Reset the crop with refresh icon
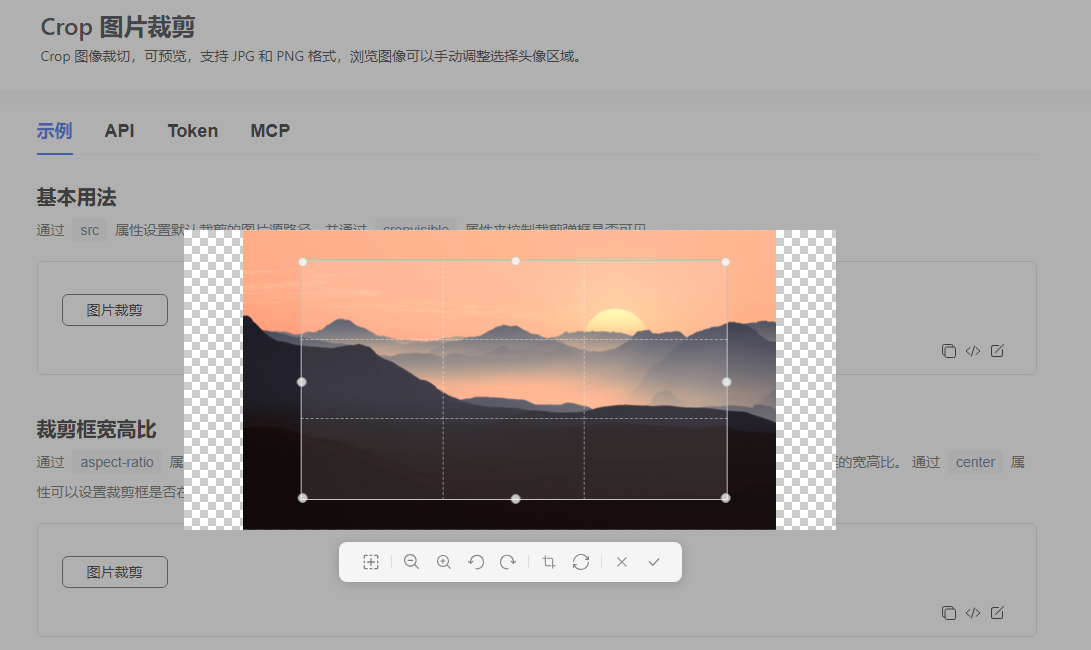Screen dimensions: 1091x650 coord(581,562)
